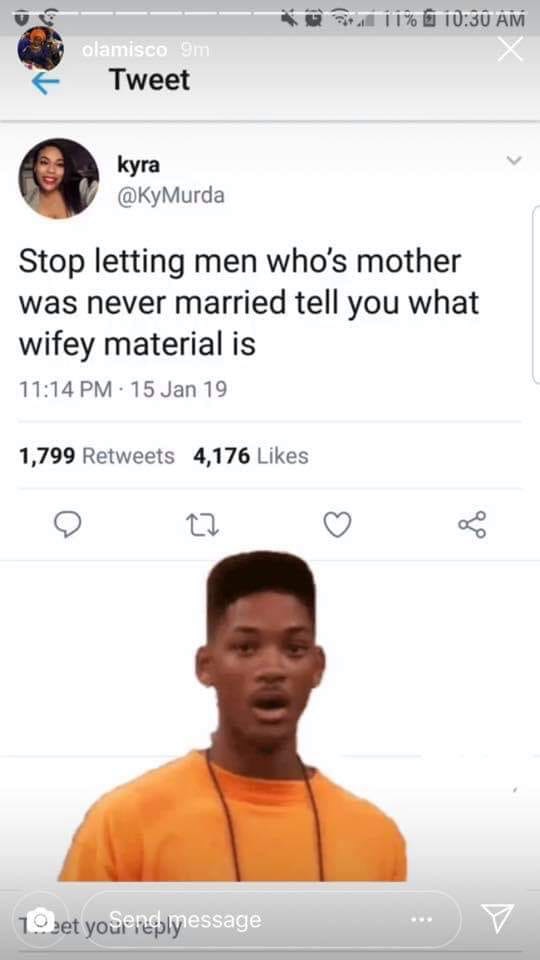View the 4,176 Likes list
Screen dimensions: 540x960
251,456
